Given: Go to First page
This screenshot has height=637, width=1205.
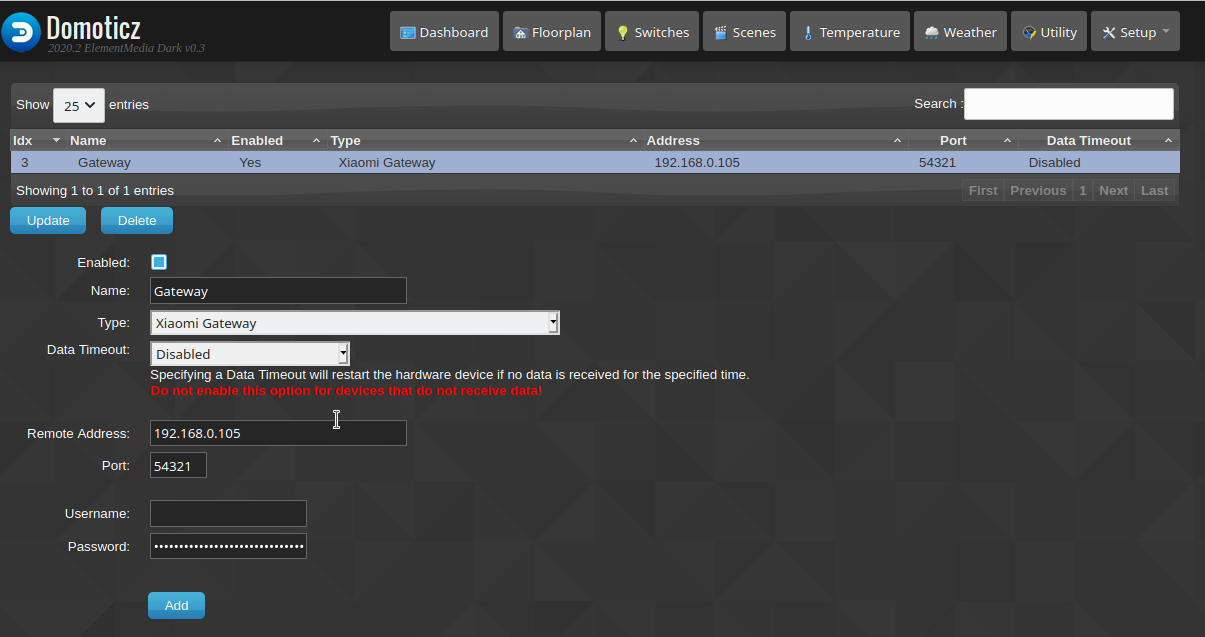Looking at the screenshot, I should [x=983, y=190].
